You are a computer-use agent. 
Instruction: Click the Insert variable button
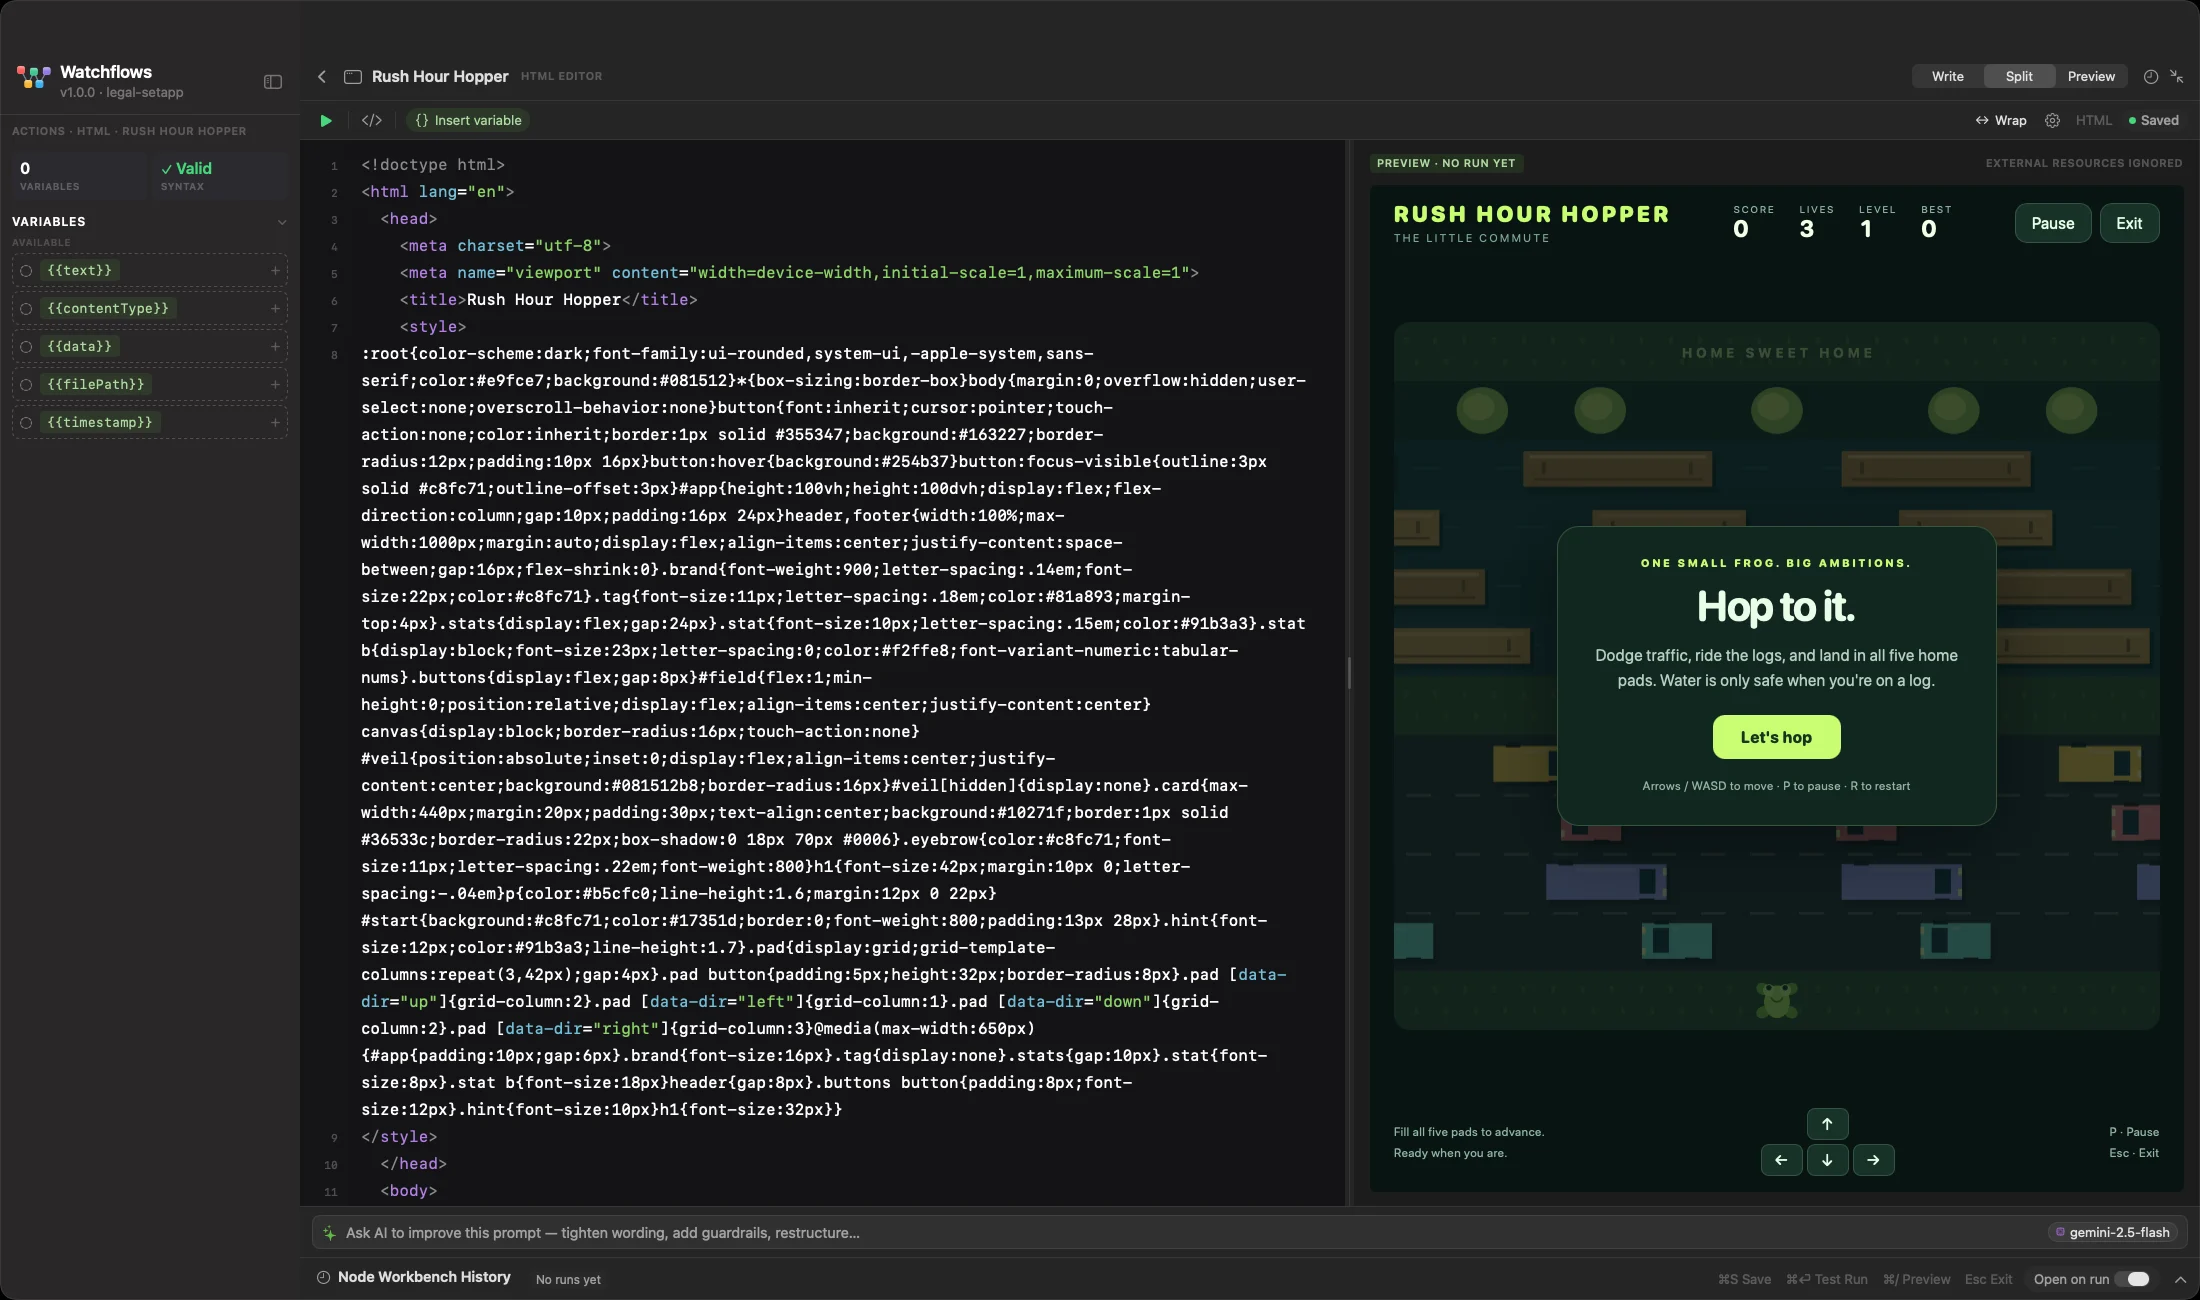pyautogui.click(x=468, y=120)
